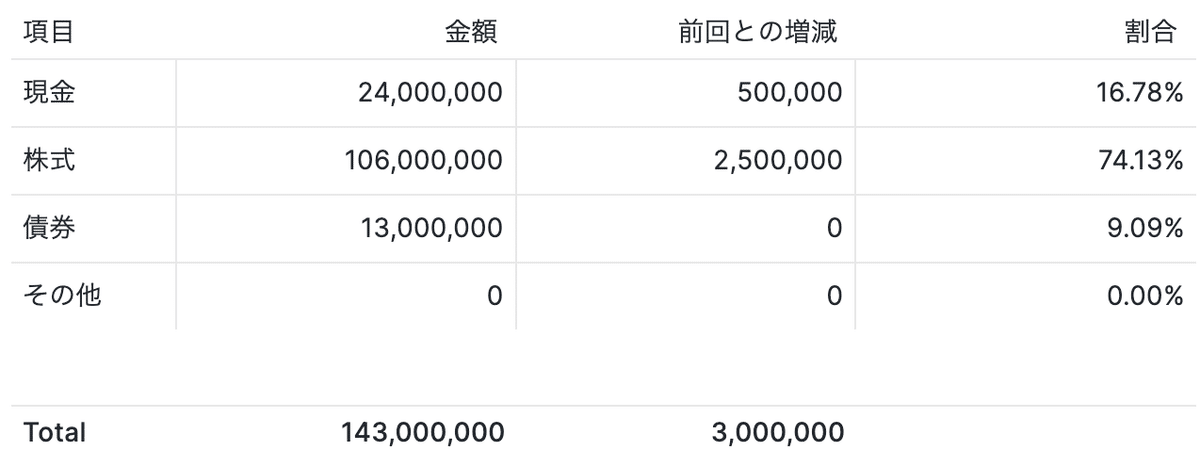Select the Total row label
The height and width of the screenshot is (463, 1200).
tap(55, 432)
